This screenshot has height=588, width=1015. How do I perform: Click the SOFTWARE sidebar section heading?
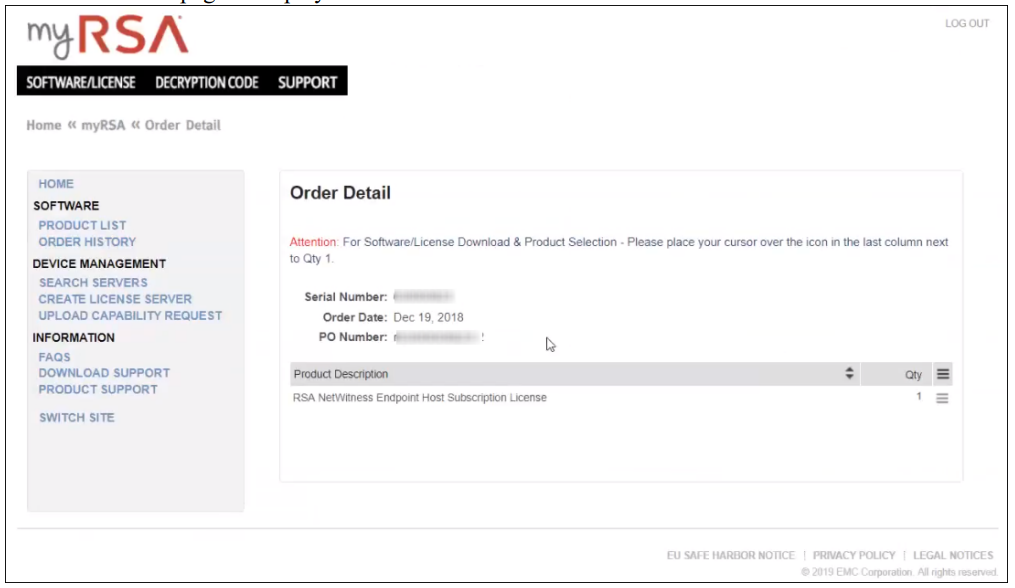[x=66, y=206]
